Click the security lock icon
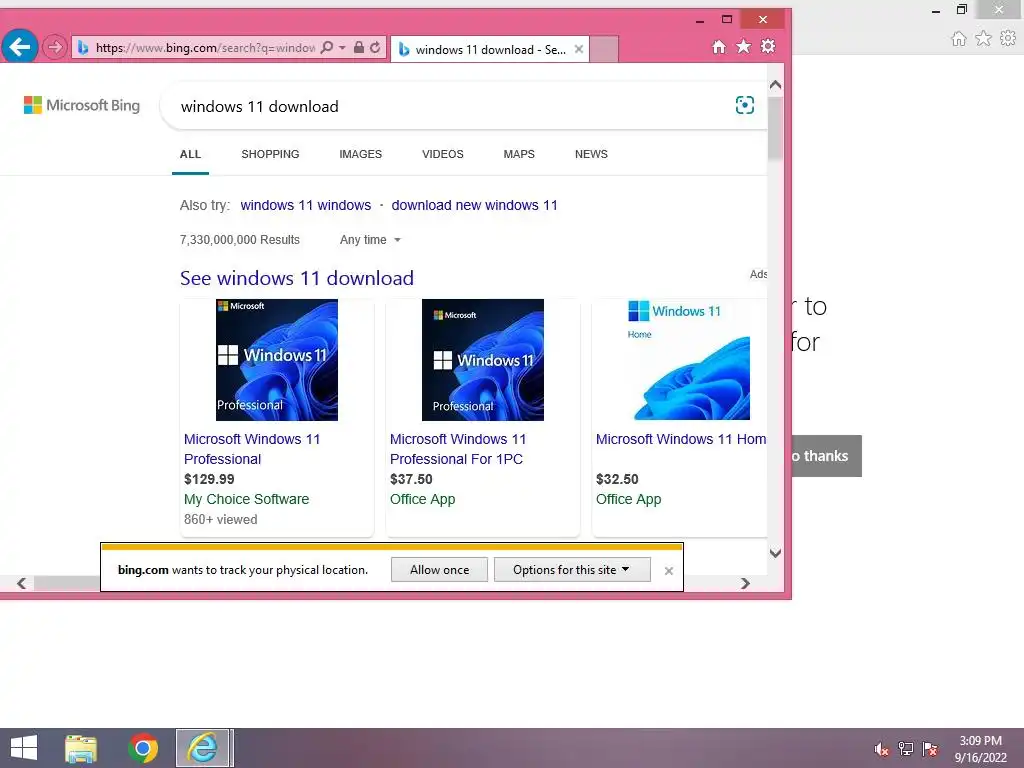This screenshot has height=768, width=1024. tap(359, 48)
